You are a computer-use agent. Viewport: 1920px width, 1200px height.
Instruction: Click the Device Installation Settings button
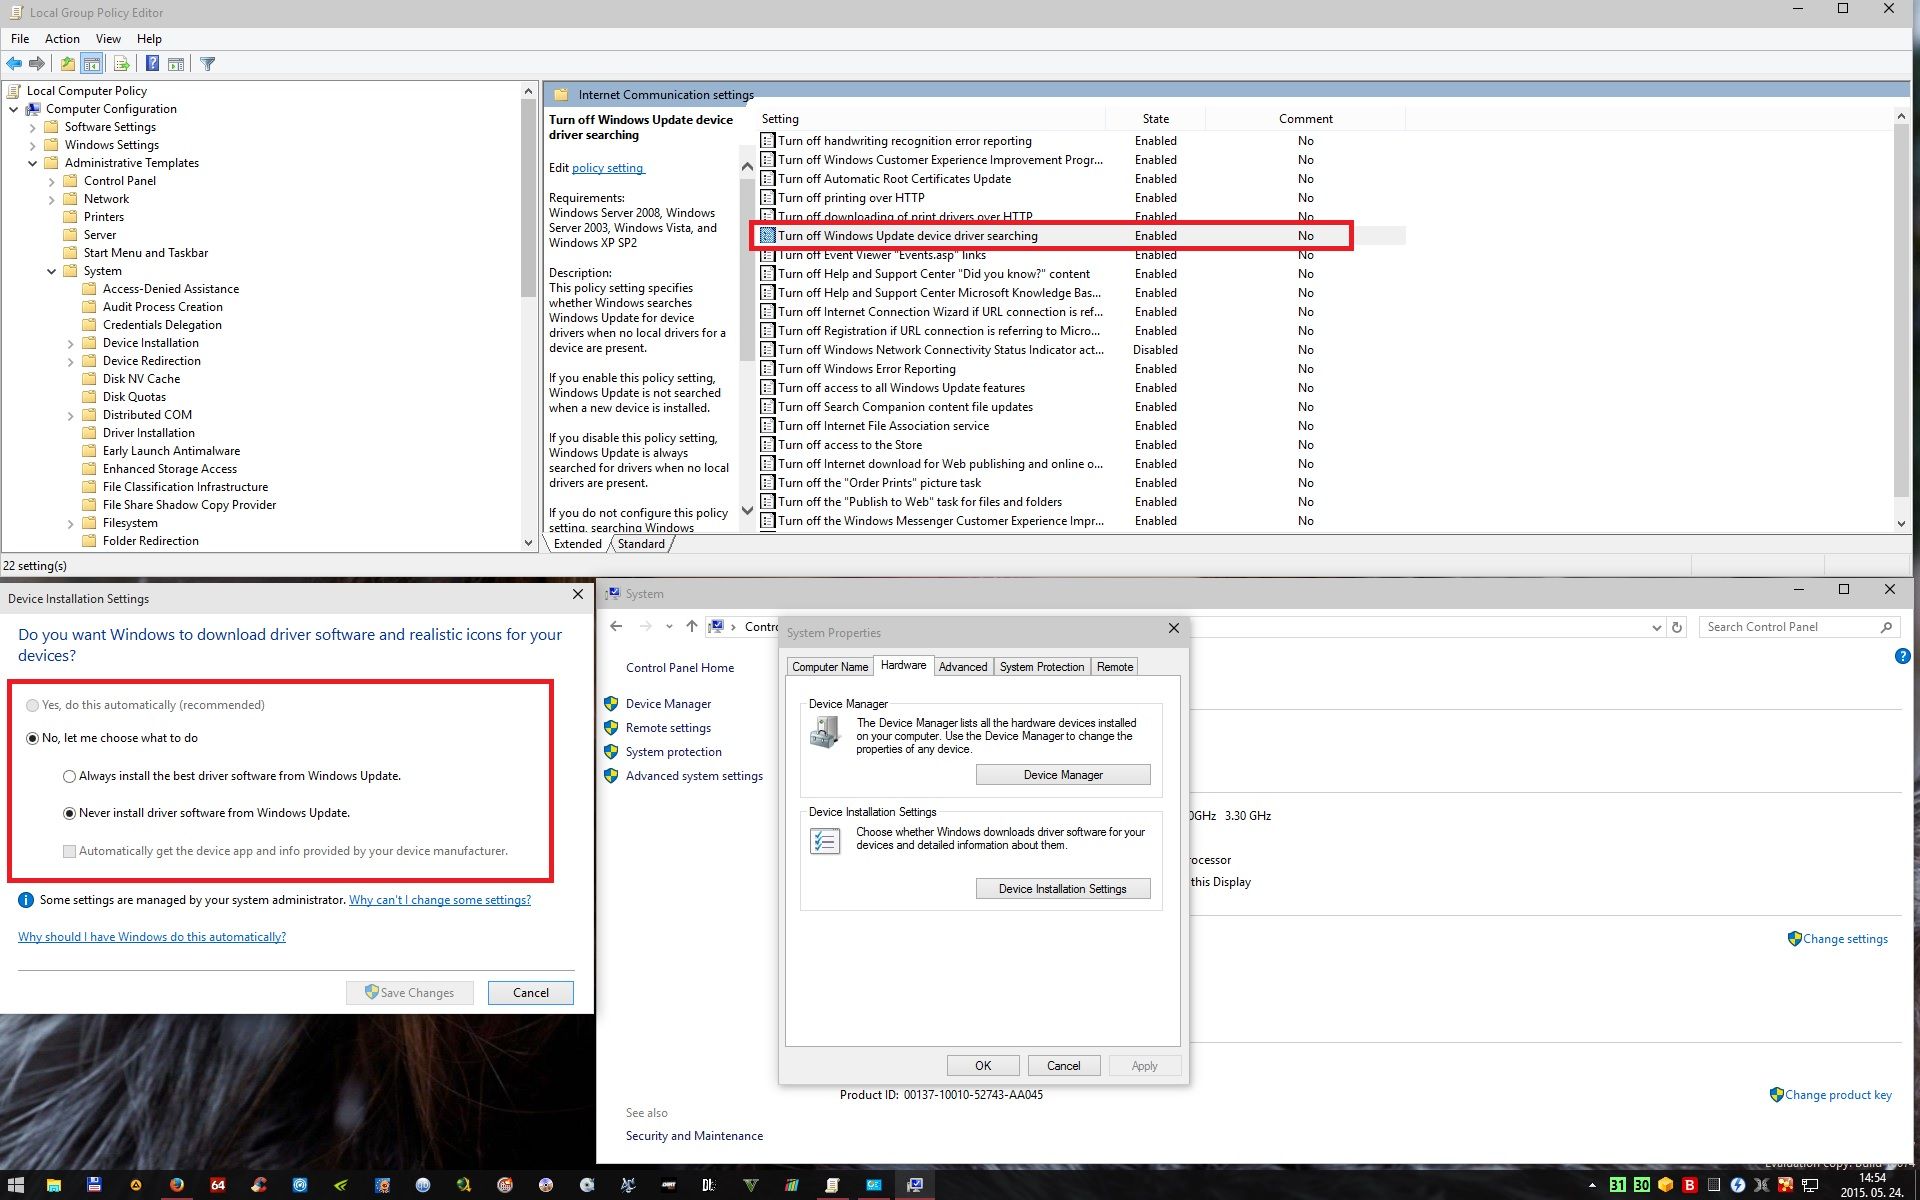[1063, 889]
